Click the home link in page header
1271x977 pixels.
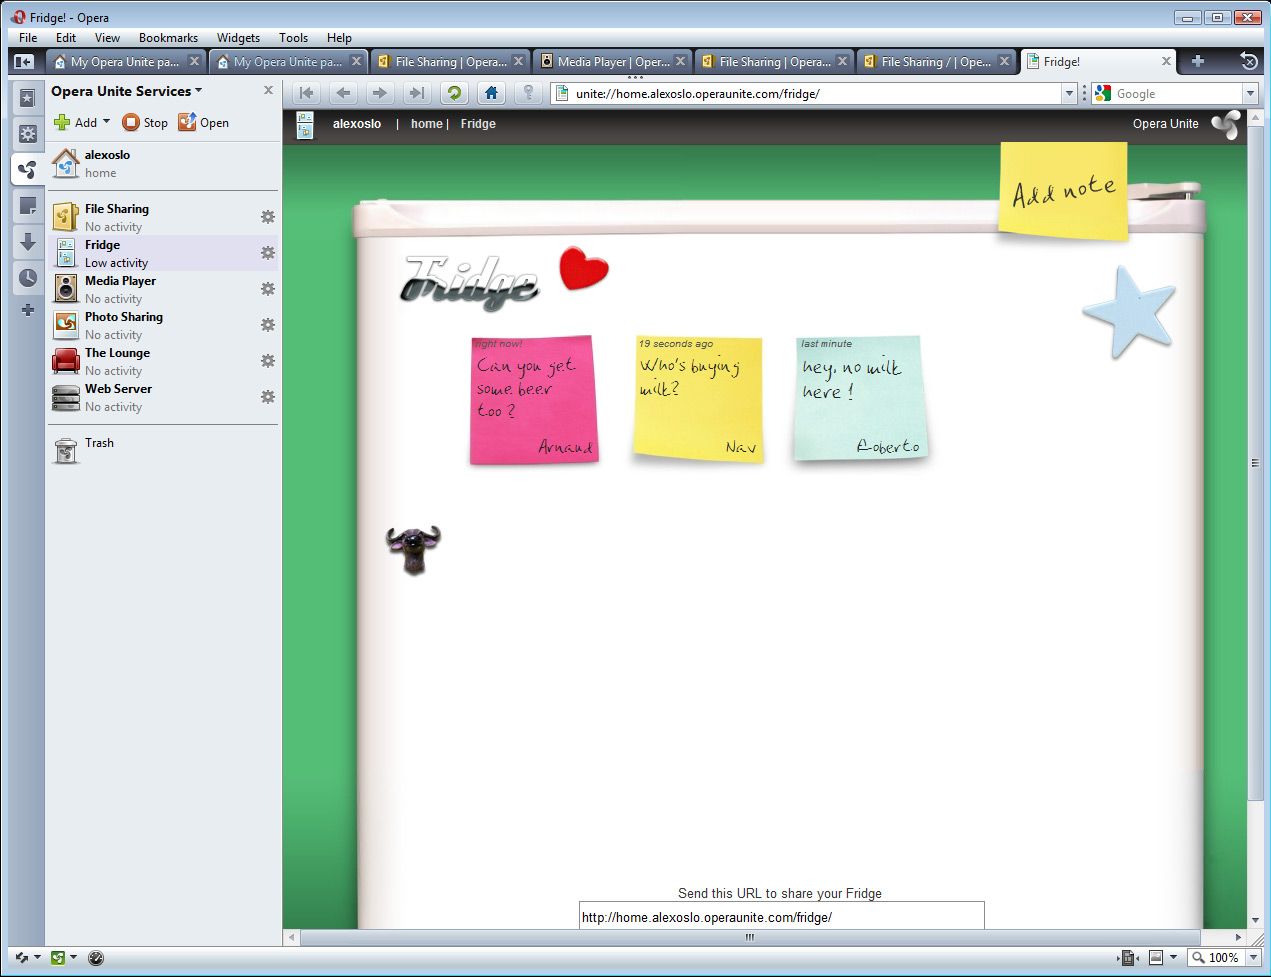point(426,124)
